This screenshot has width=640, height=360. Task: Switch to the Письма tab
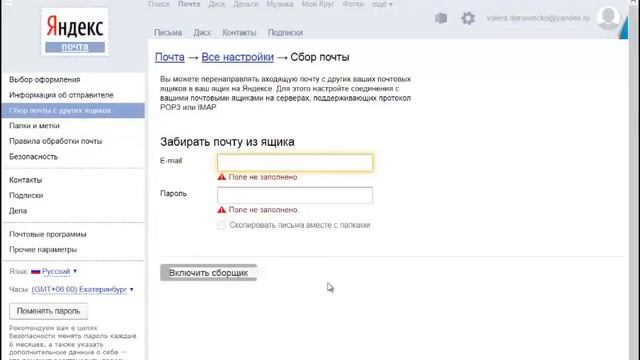(168, 33)
